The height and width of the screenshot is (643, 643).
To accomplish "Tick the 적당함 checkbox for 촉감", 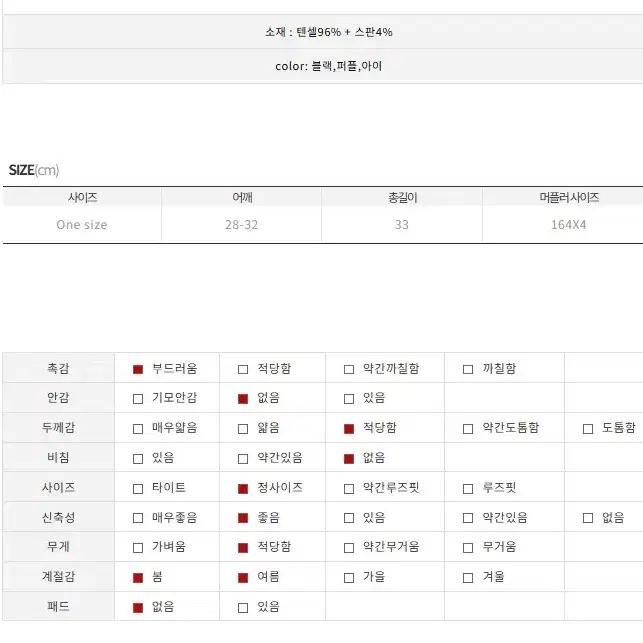I will 243,369.
